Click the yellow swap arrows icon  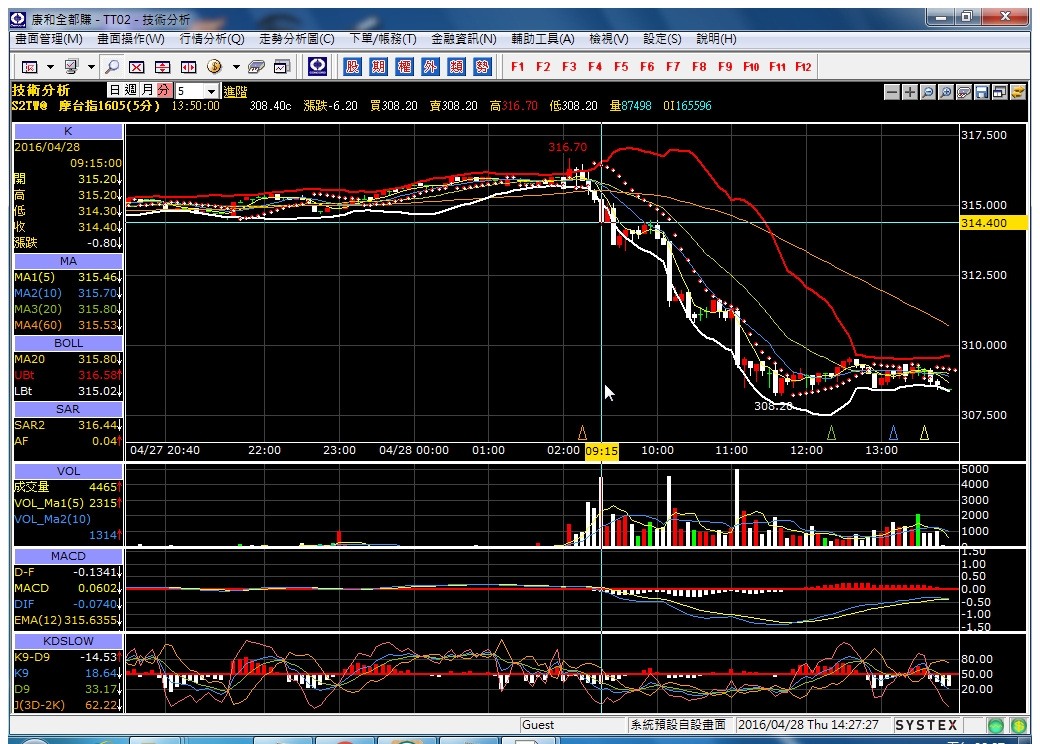point(1017,92)
